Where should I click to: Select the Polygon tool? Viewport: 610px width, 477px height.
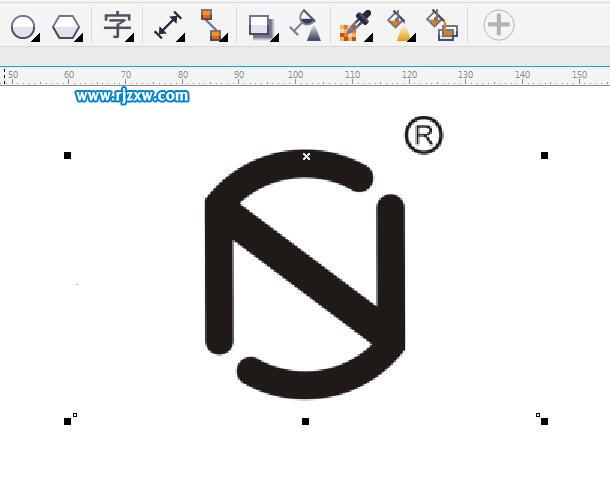pos(66,26)
